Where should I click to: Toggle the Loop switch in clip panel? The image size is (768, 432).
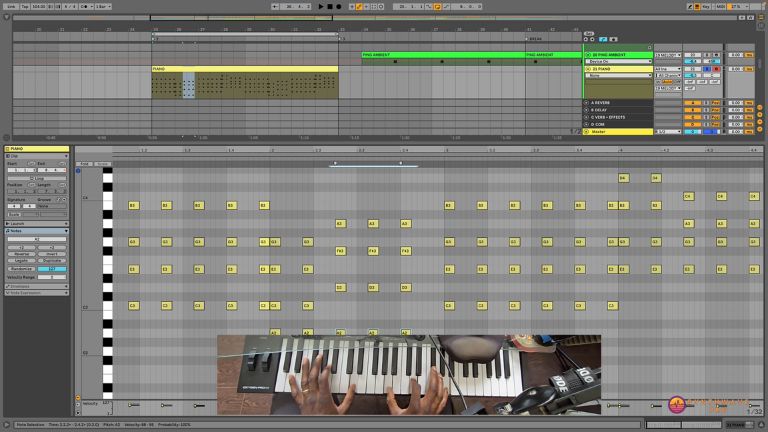coord(37,178)
